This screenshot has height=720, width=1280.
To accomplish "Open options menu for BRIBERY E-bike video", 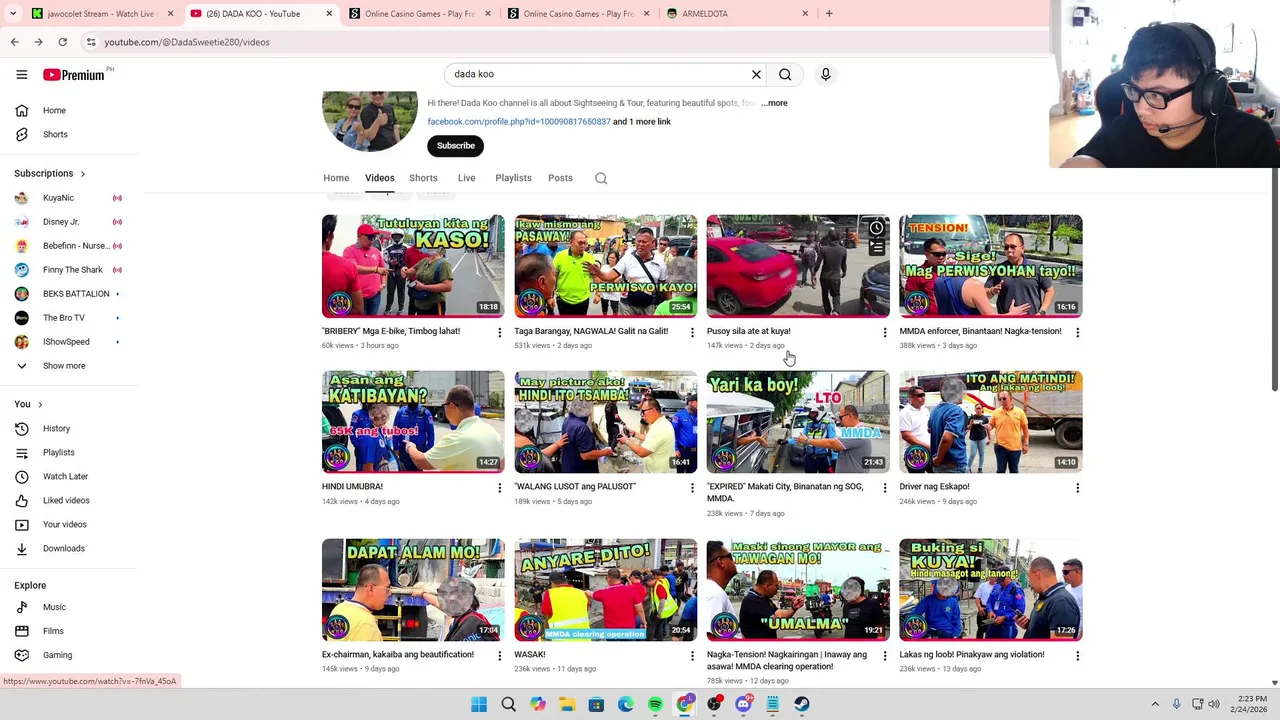I will click(x=499, y=332).
